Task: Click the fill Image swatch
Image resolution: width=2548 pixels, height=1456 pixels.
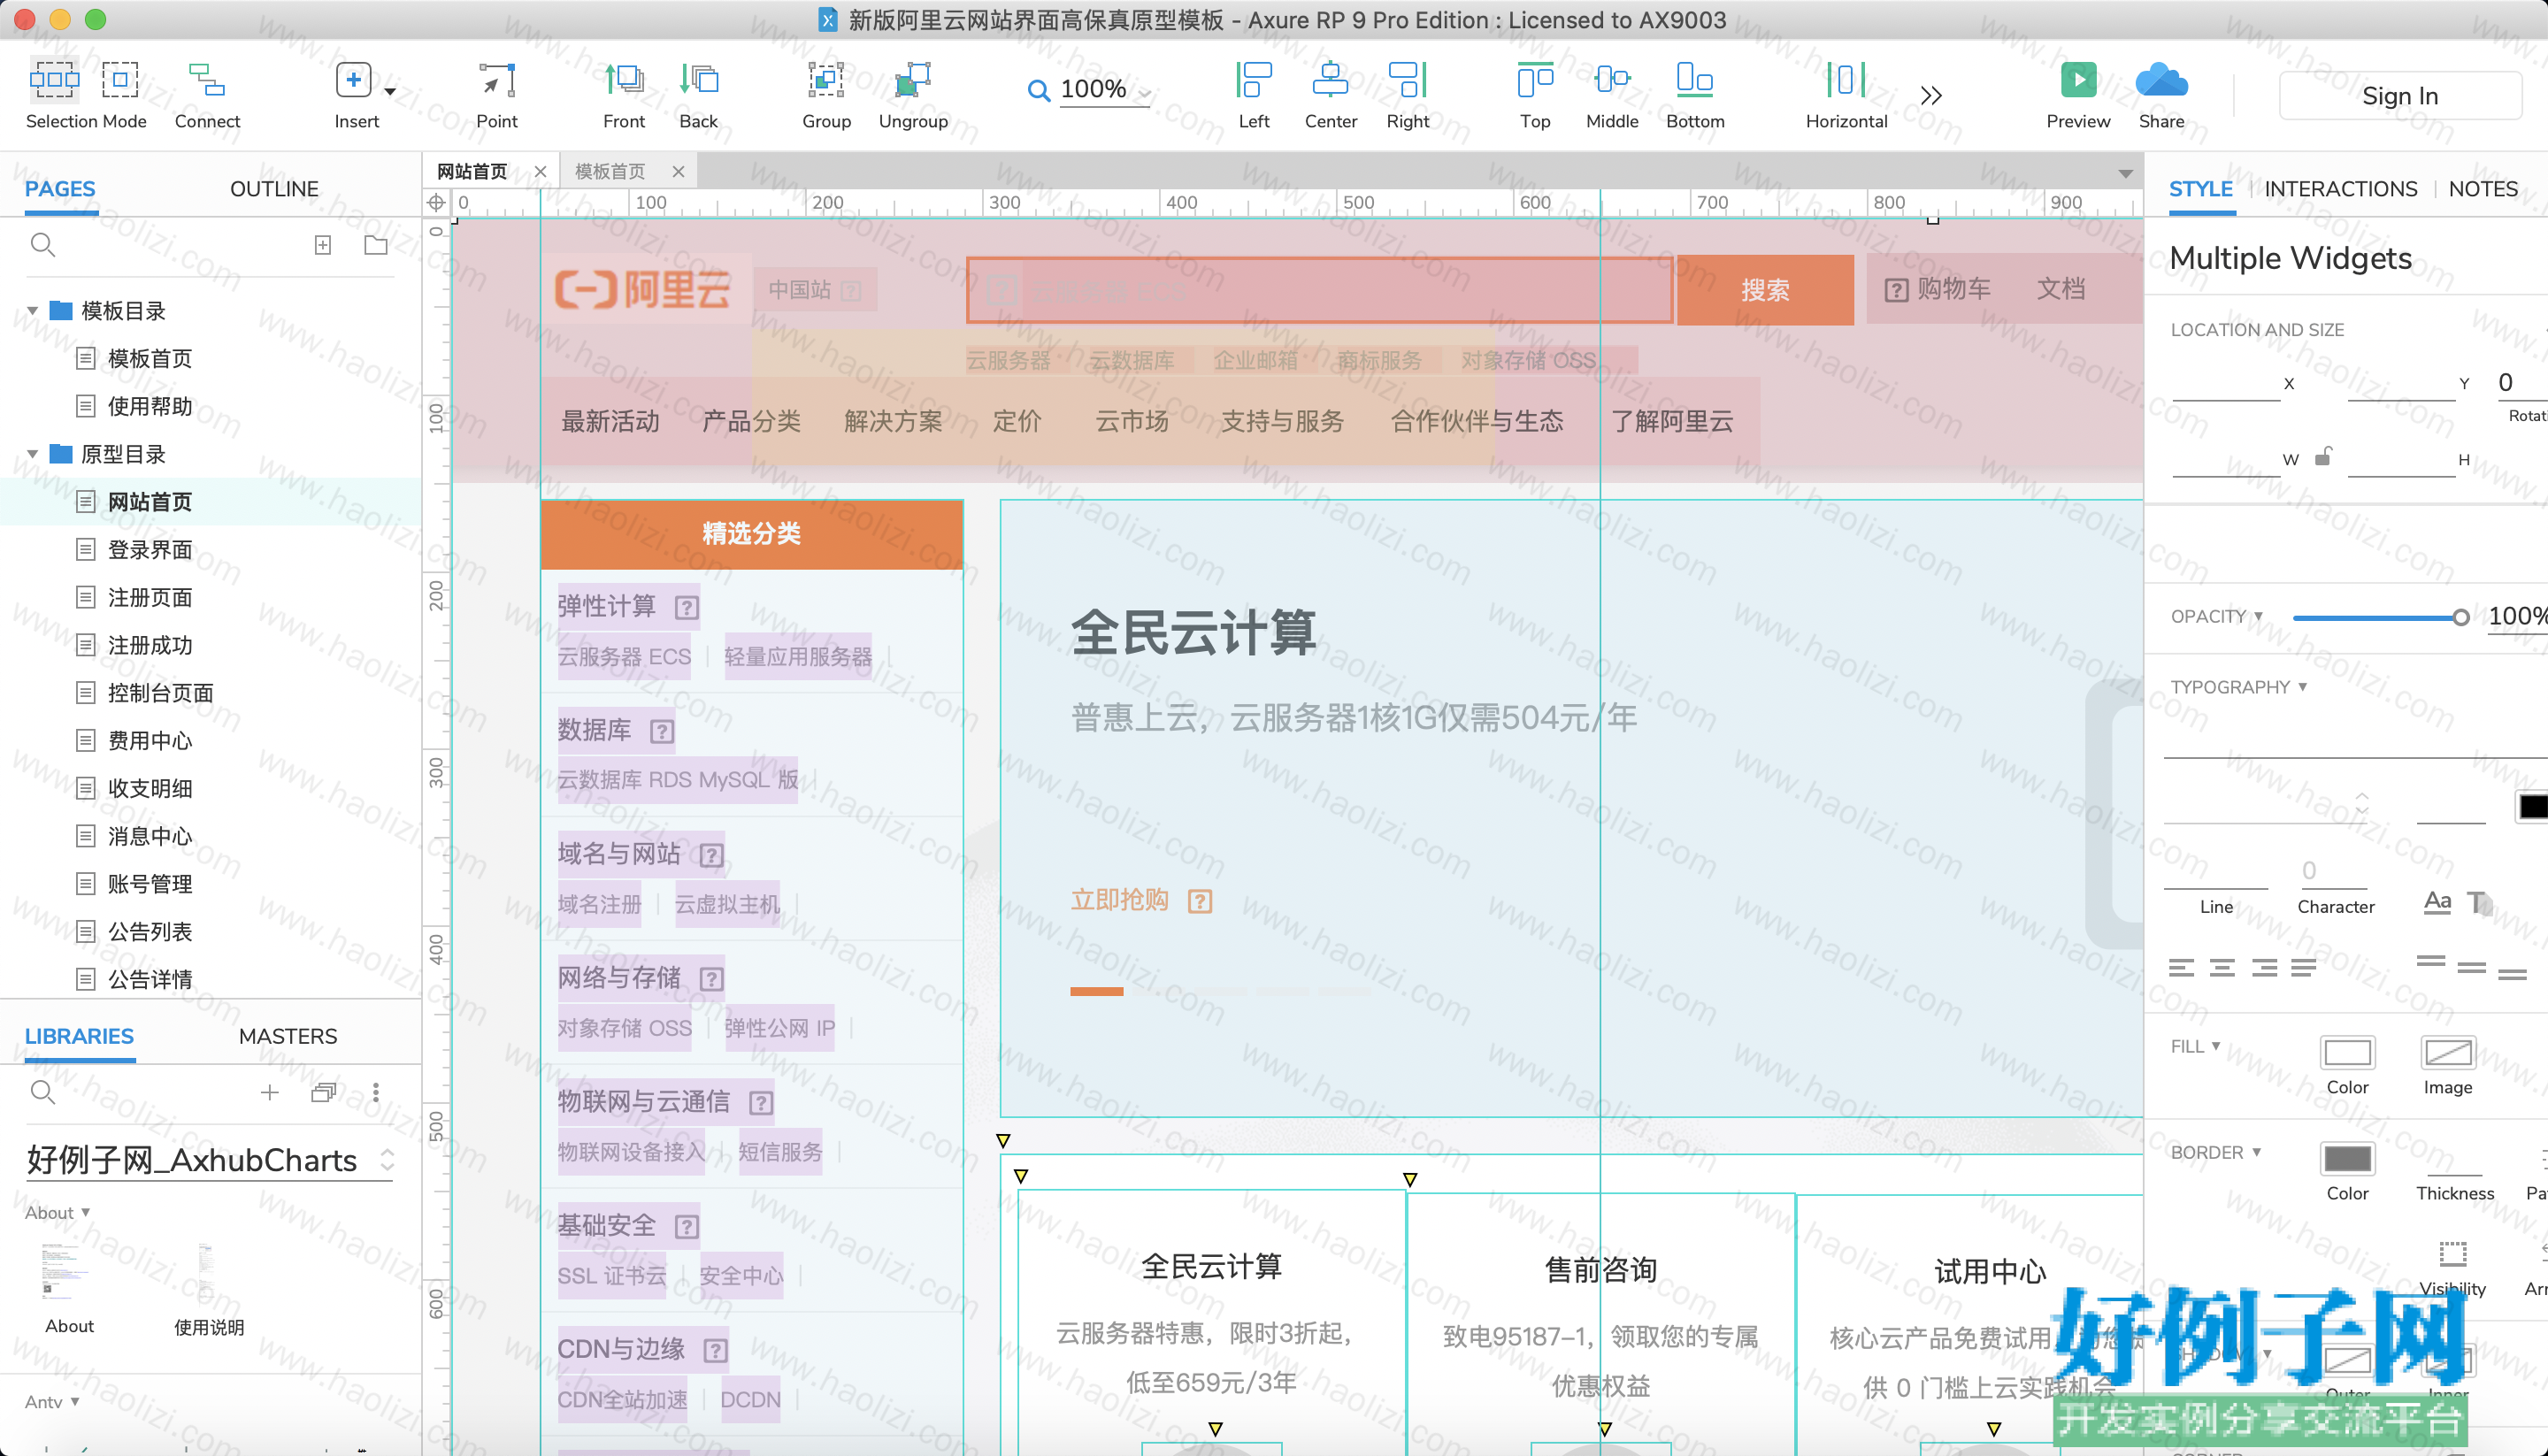Action: 2447,1052
